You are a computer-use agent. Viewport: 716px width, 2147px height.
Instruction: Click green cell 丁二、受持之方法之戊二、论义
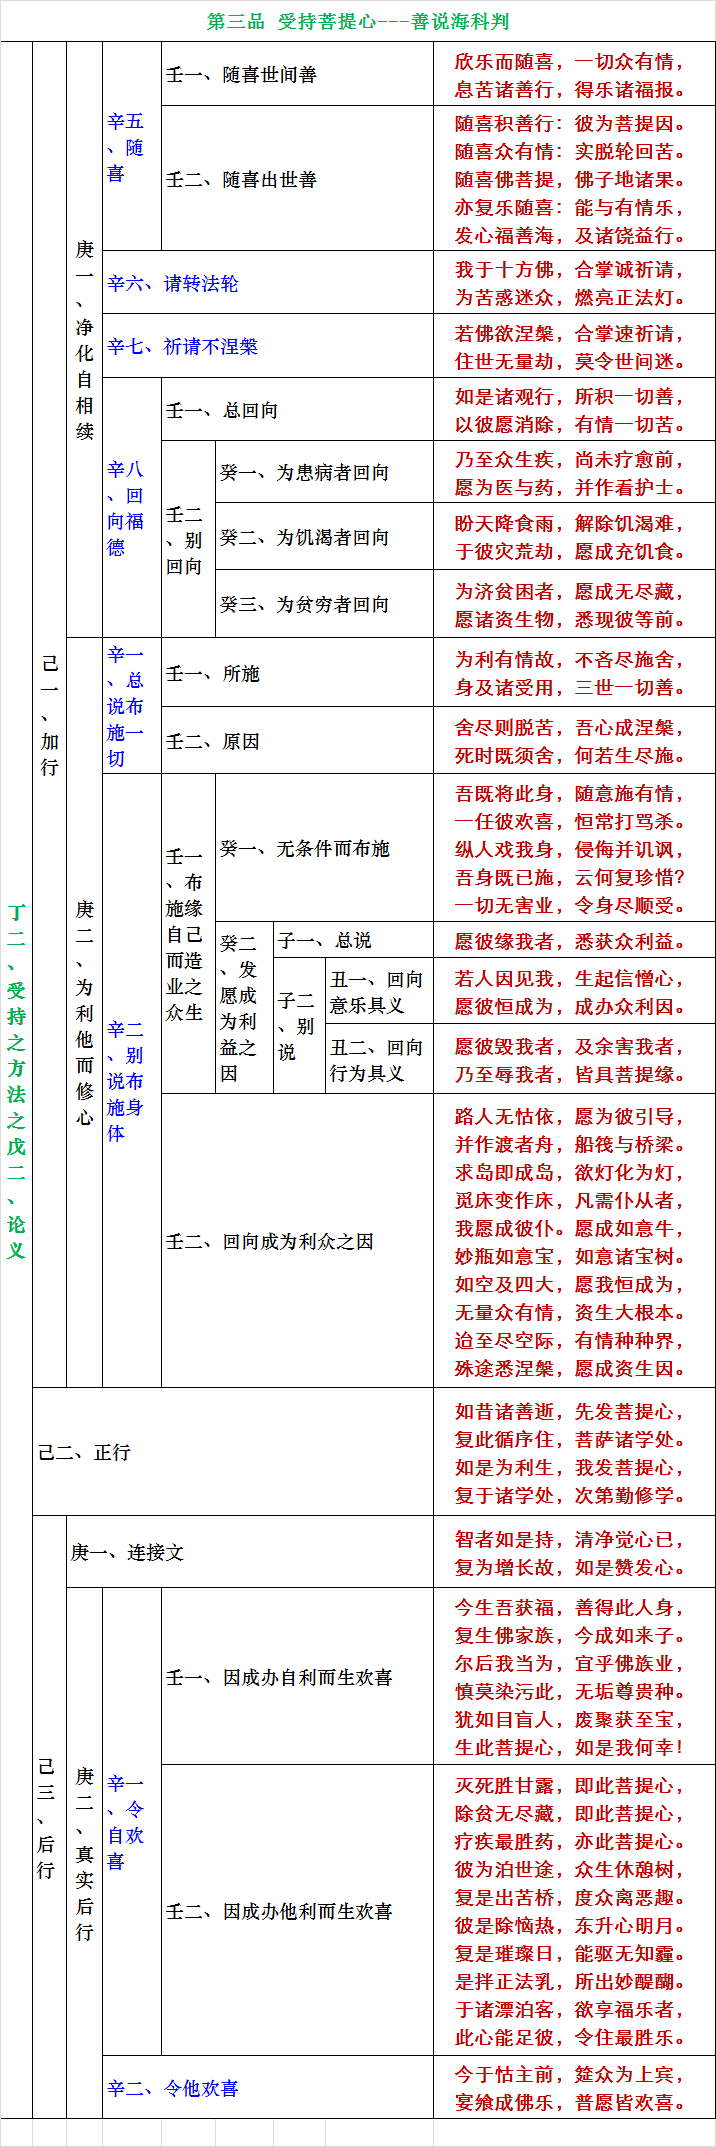click(x=16, y=1080)
